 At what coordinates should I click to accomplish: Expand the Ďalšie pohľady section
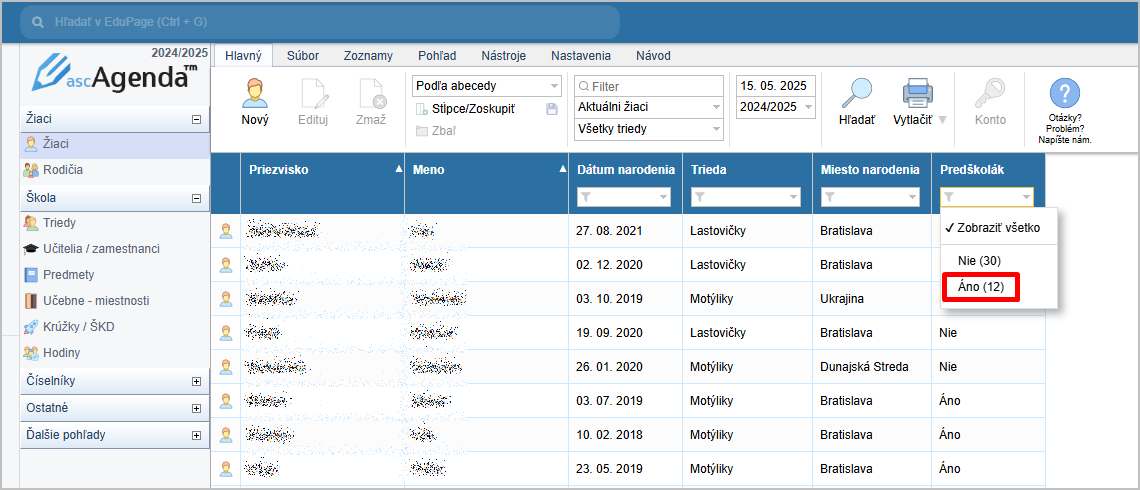click(196, 435)
